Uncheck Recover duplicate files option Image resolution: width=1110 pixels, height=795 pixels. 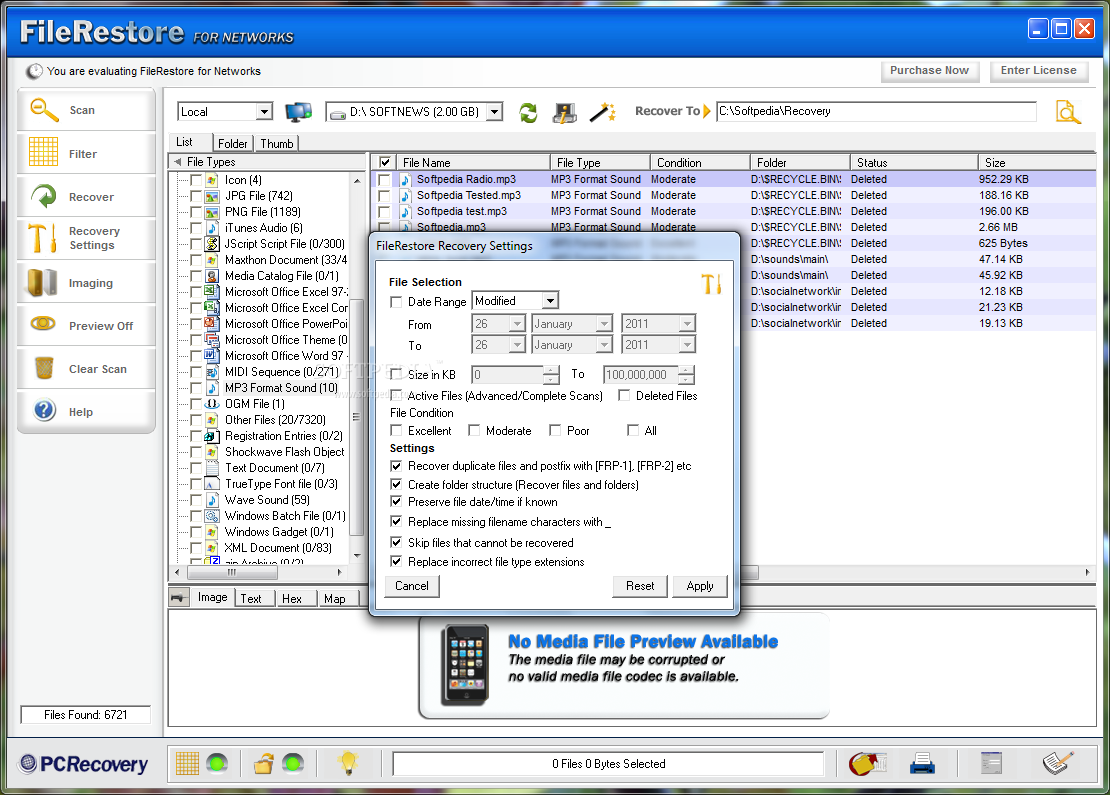pos(396,466)
